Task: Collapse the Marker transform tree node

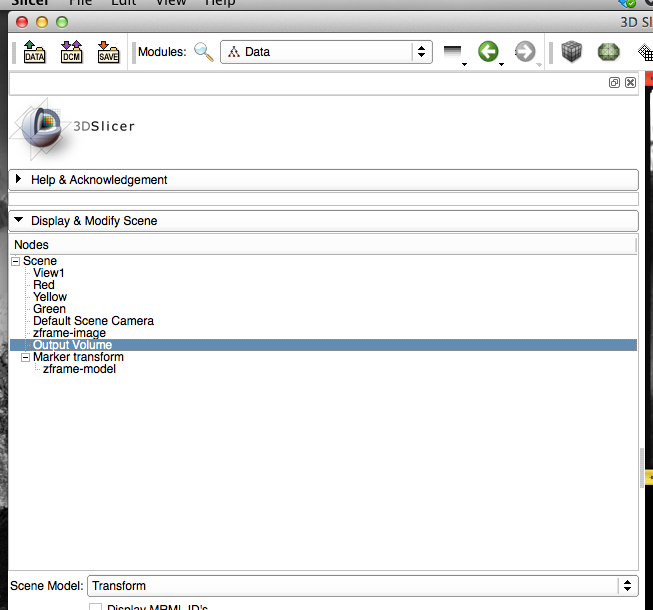Action: (25, 357)
